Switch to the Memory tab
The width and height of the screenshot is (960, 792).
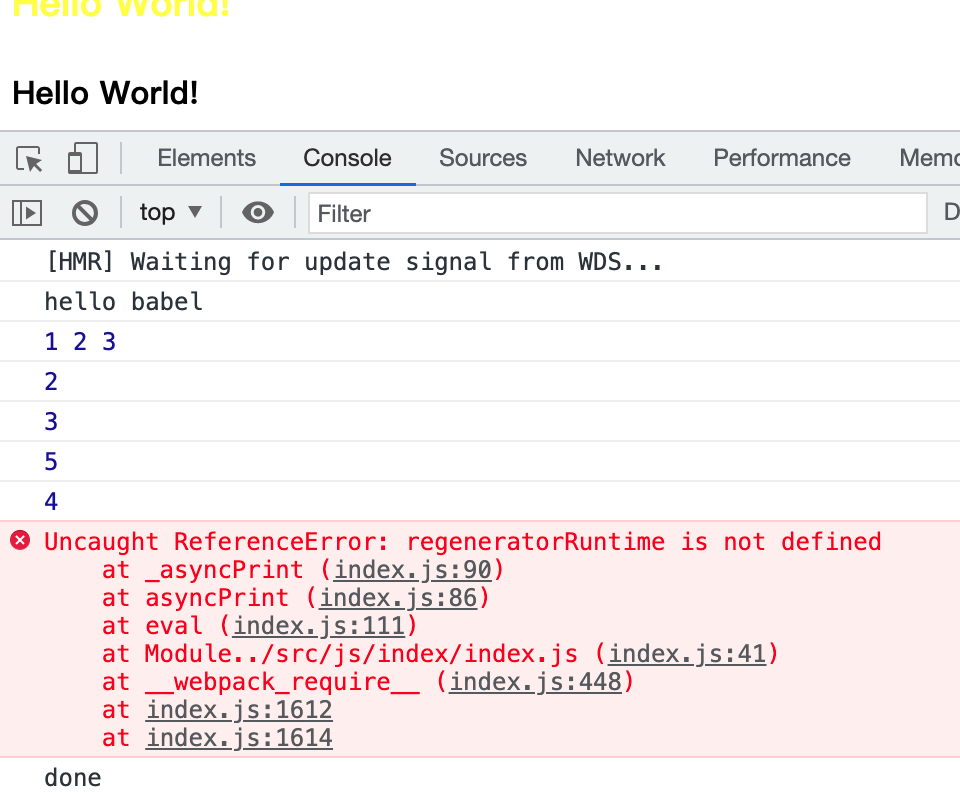[929, 158]
